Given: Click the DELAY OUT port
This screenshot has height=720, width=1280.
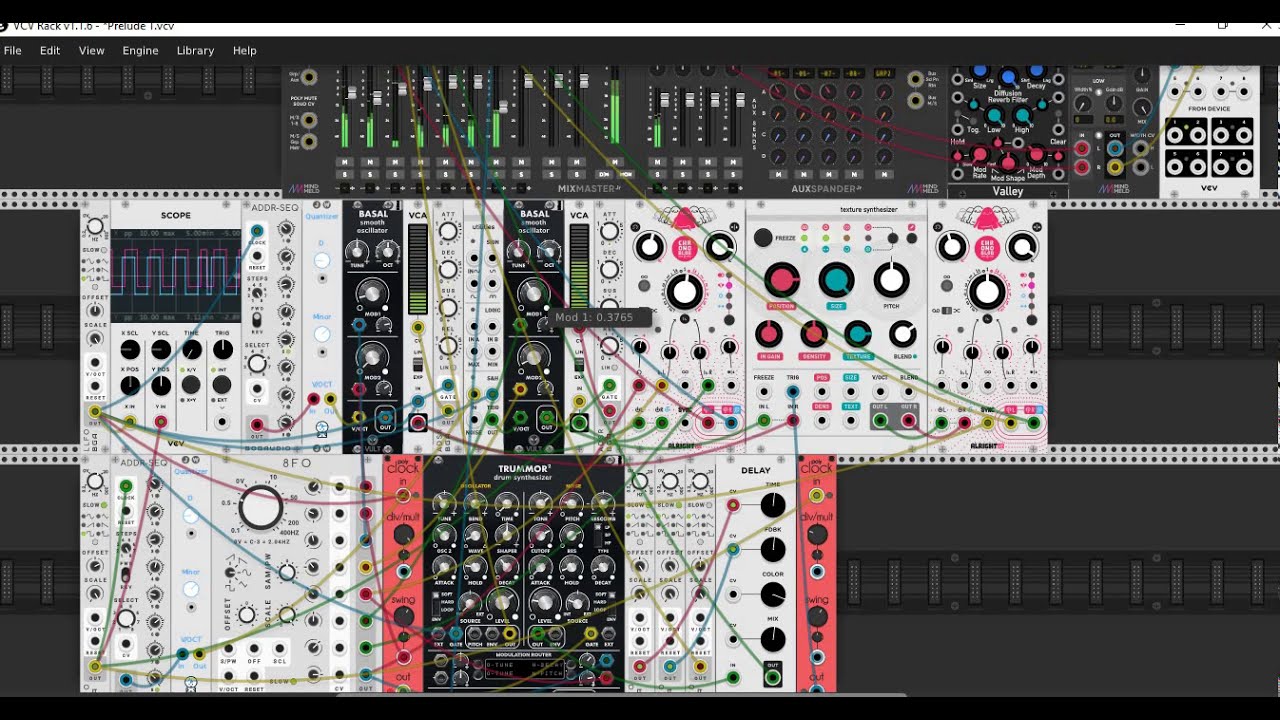Looking at the screenshot, I should coord(773,678).
